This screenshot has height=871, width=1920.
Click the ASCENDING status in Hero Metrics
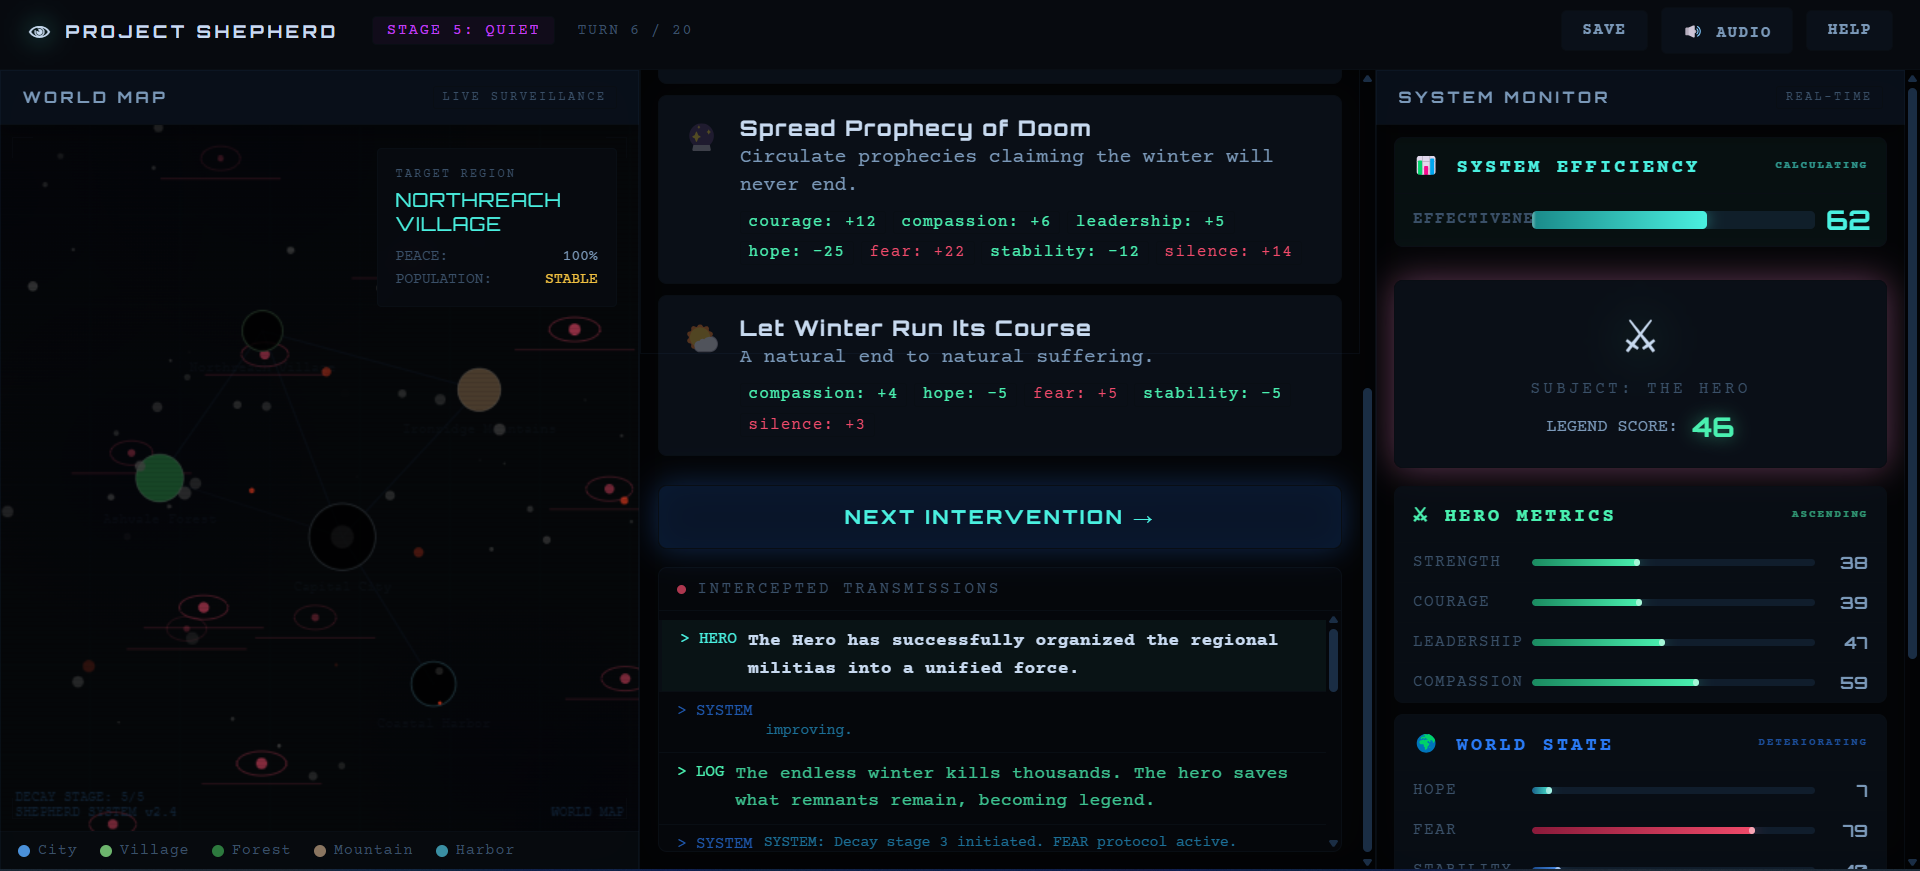click(1829, 514)
